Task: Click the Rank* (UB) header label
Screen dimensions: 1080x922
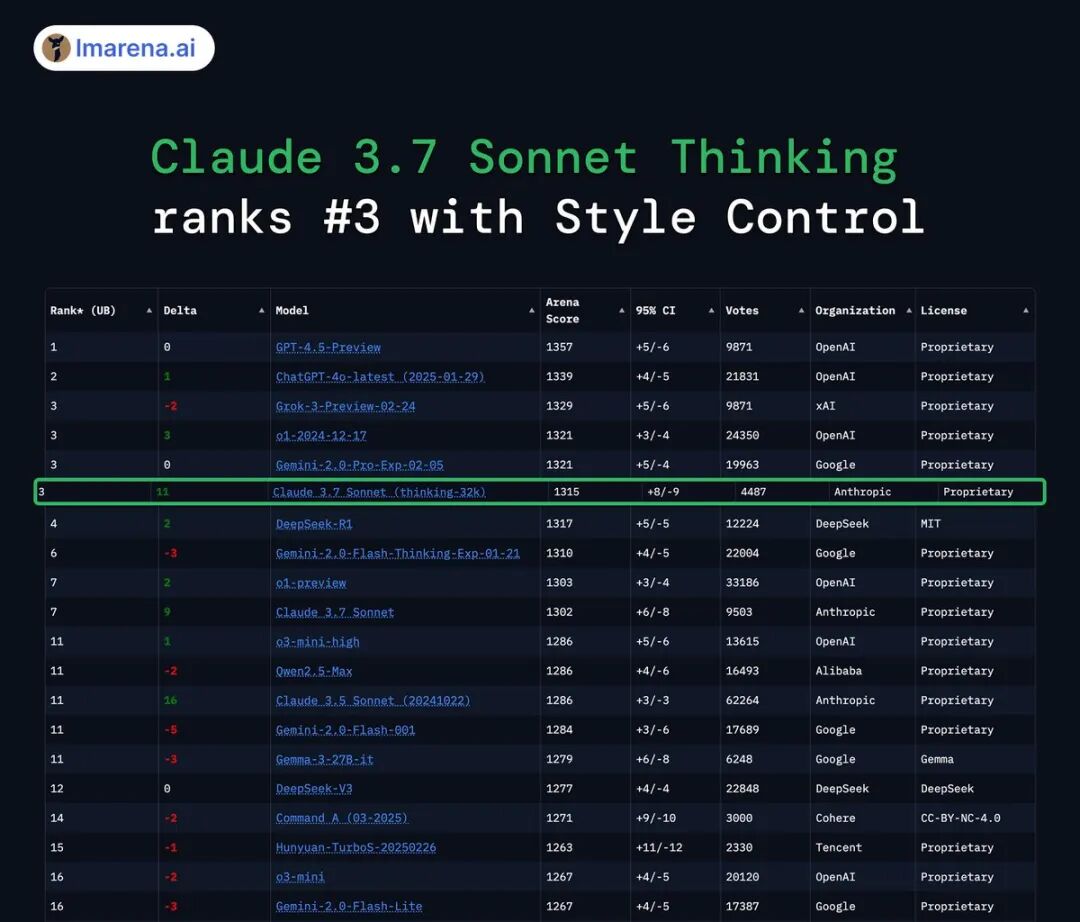Action: 83,311
